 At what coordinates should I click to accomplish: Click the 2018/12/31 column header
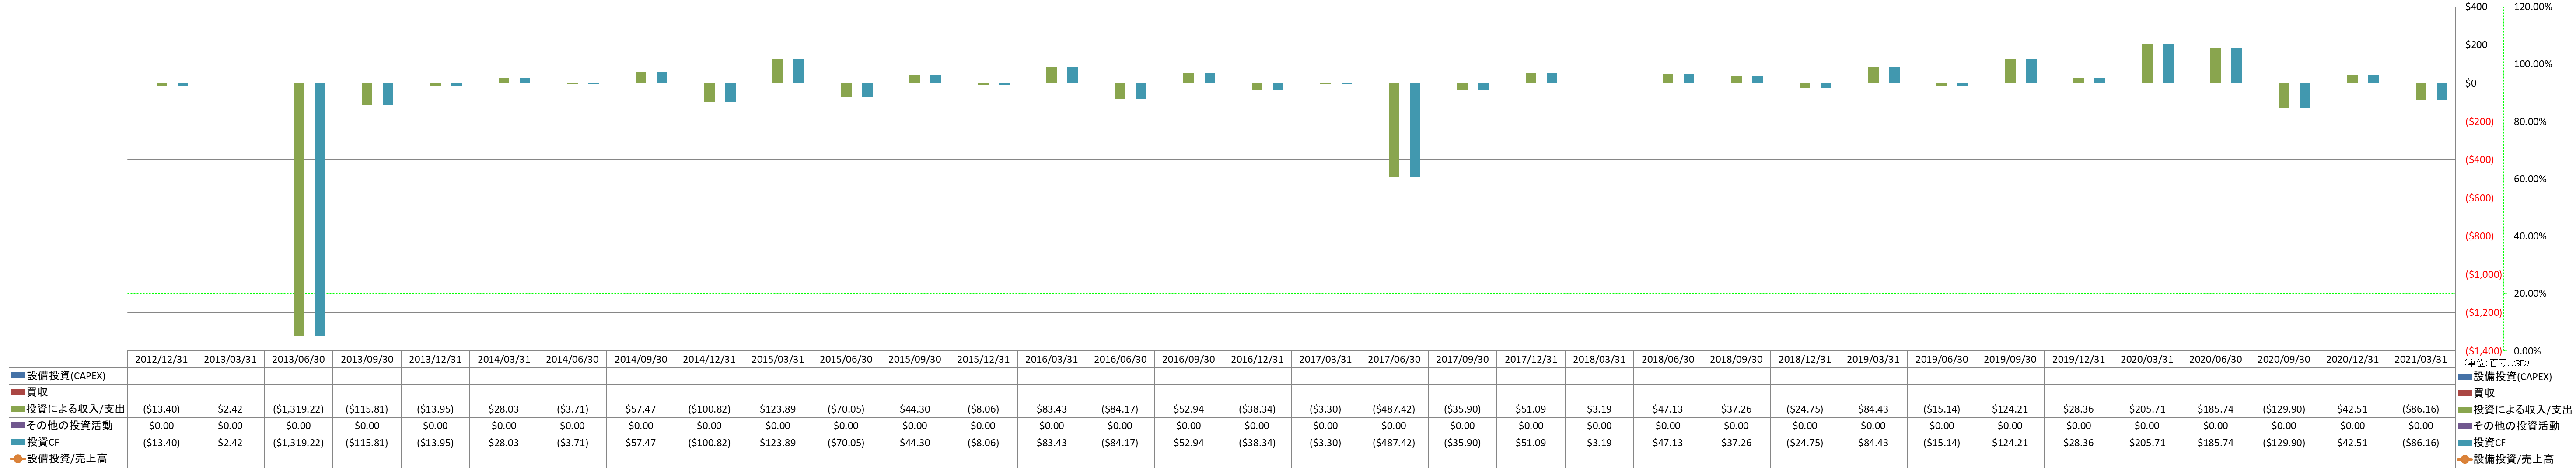[x=1805, y=359]
